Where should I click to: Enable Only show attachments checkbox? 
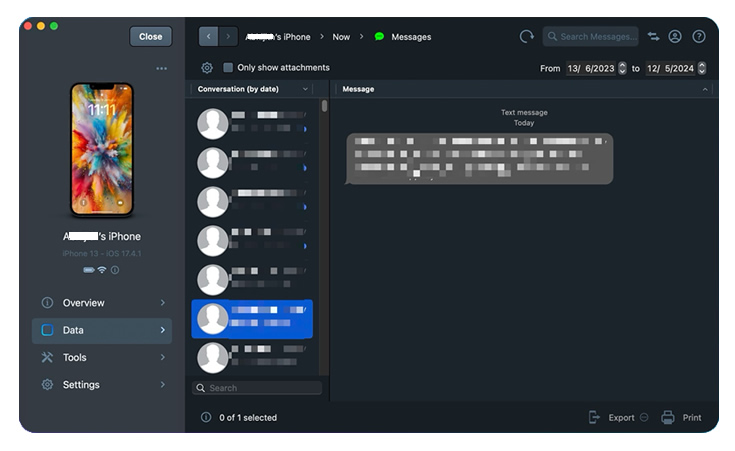pyautogui.click(x=228, y=68)
